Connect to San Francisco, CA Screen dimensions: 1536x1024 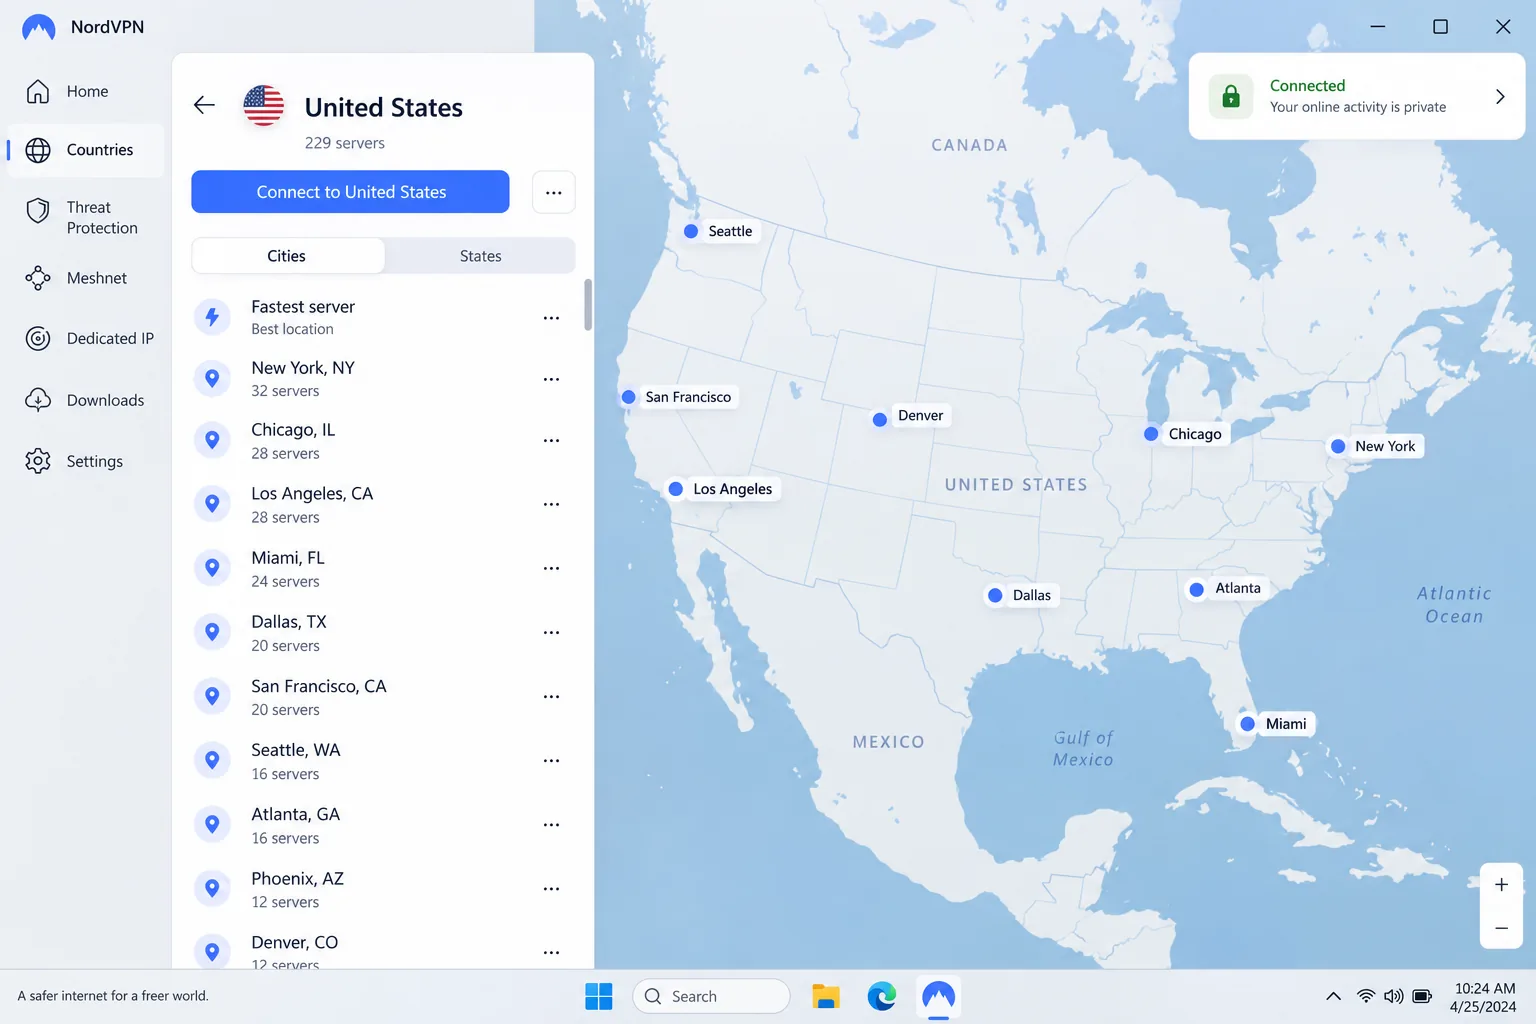[x=382, y=697]
